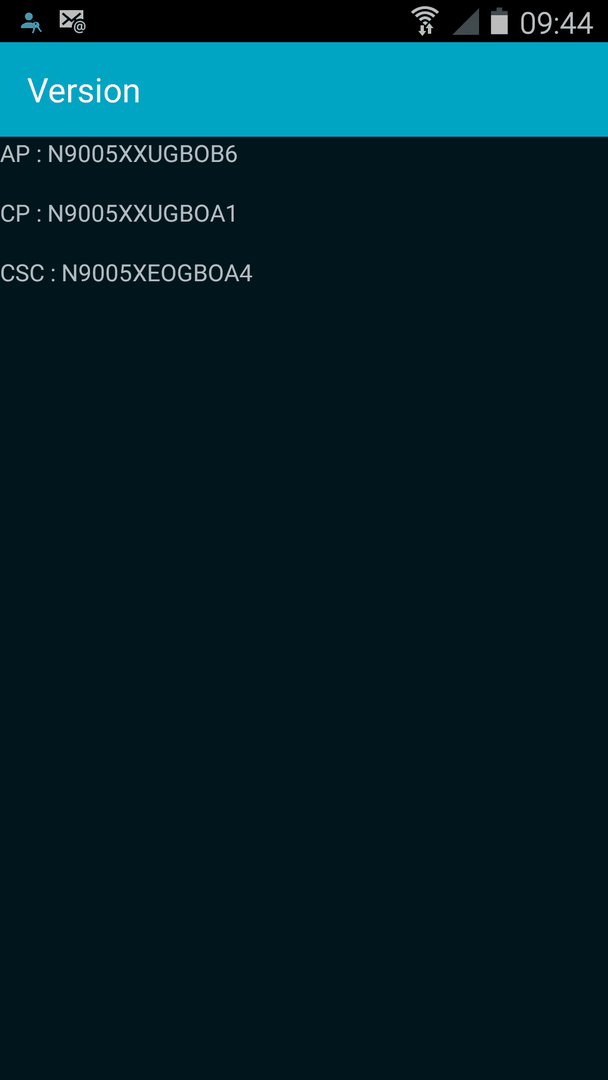Click the "AP :" label

pyautogui.click(x=21, y=154)
